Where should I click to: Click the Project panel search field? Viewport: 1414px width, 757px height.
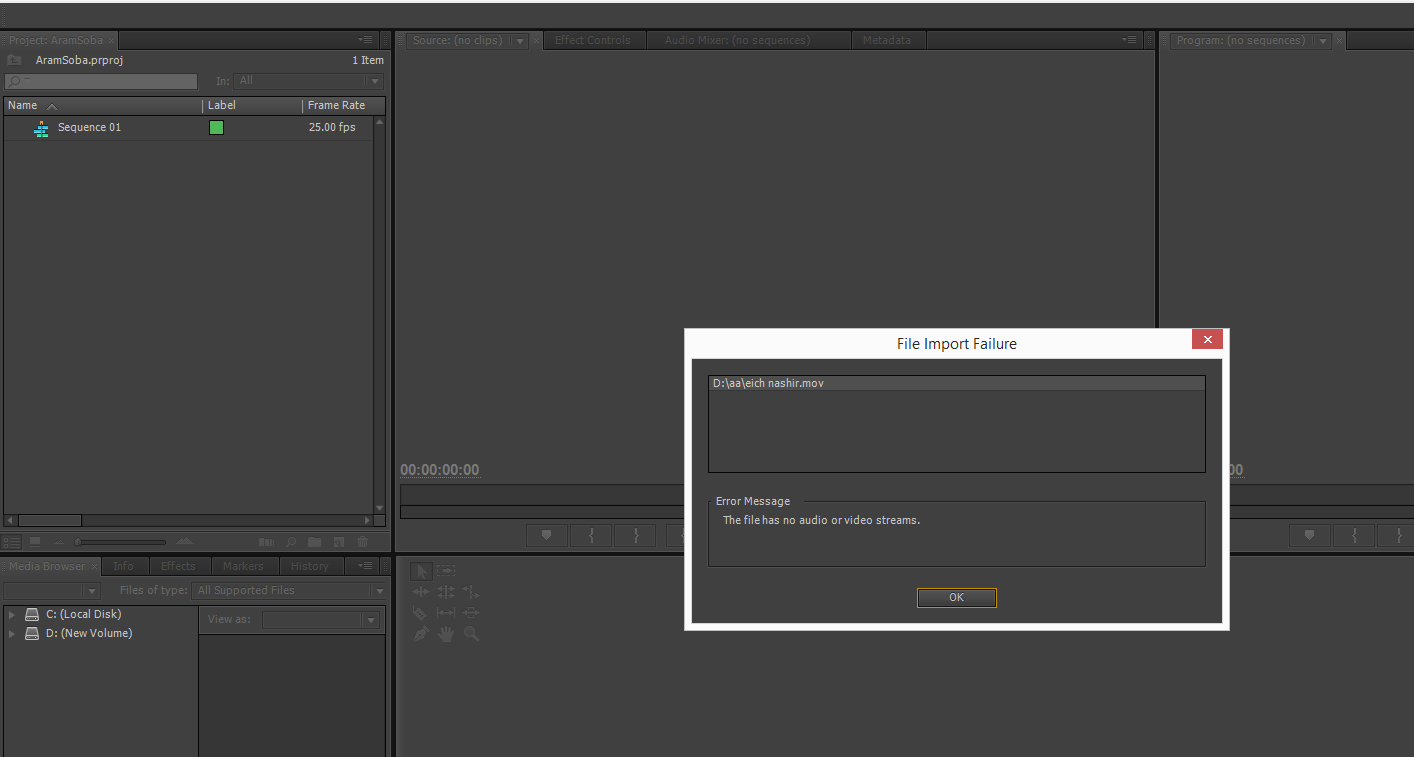pos(101,81)
